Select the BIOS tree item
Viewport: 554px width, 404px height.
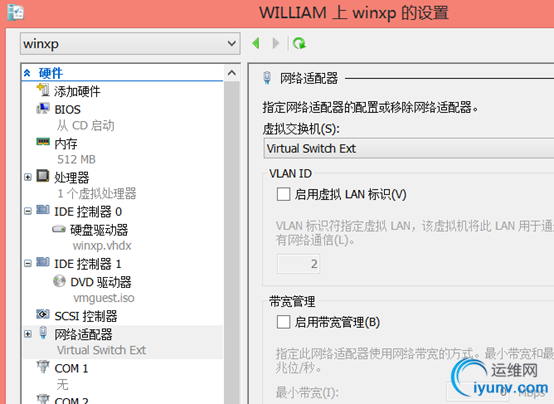point(67,110)
